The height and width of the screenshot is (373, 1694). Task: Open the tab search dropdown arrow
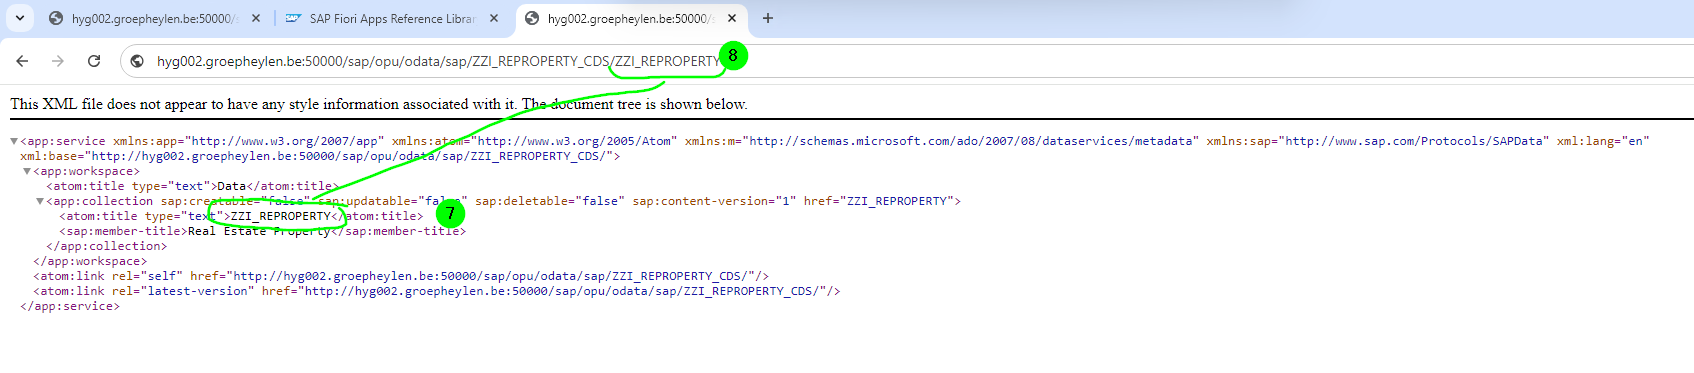(x=20, y=18)
